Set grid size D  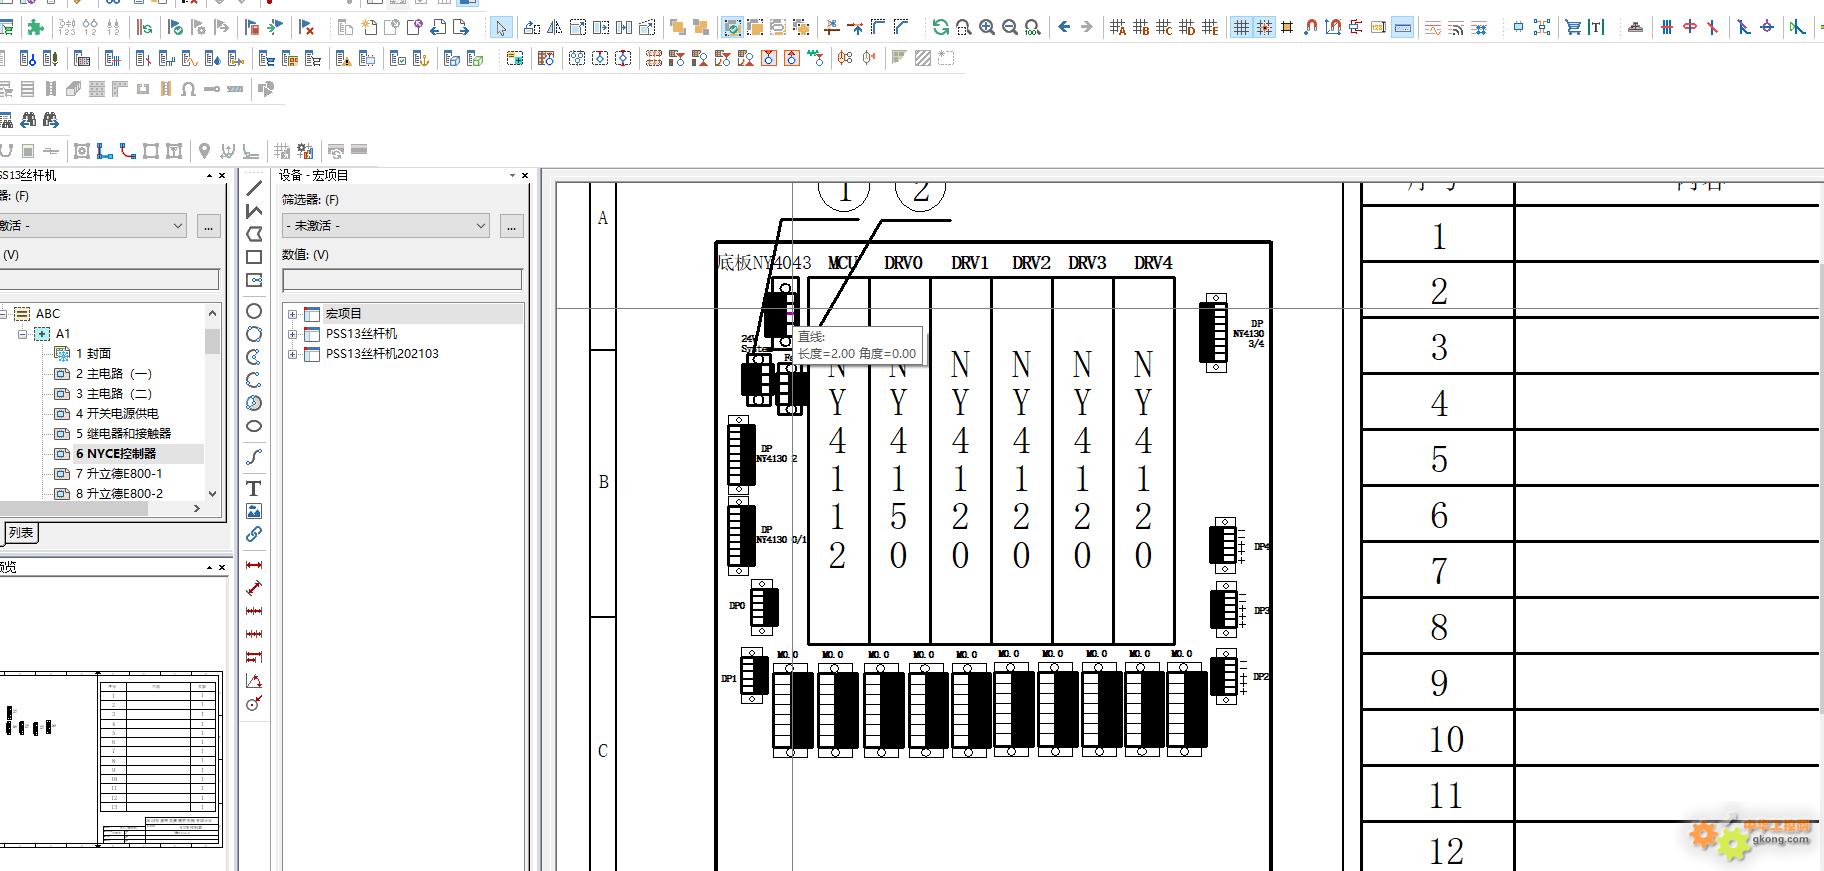pos(1187,27)
